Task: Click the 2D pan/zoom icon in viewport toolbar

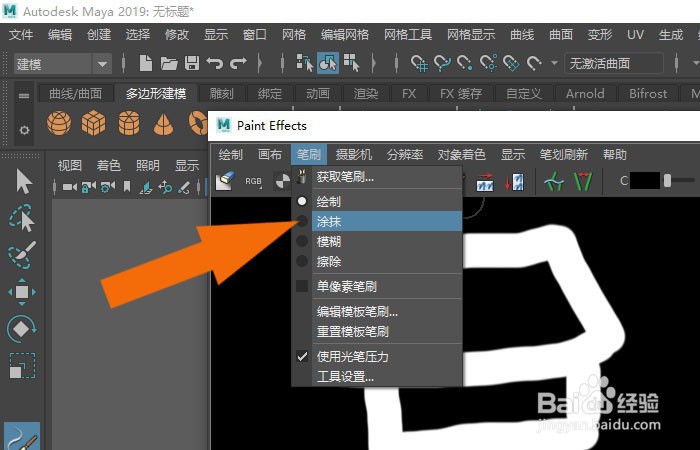Action: tap(165, 187)
